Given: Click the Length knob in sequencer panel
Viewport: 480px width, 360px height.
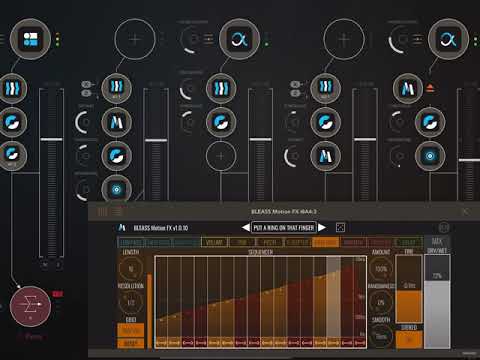Looking at the screenshot, I should tap(131, 268).
